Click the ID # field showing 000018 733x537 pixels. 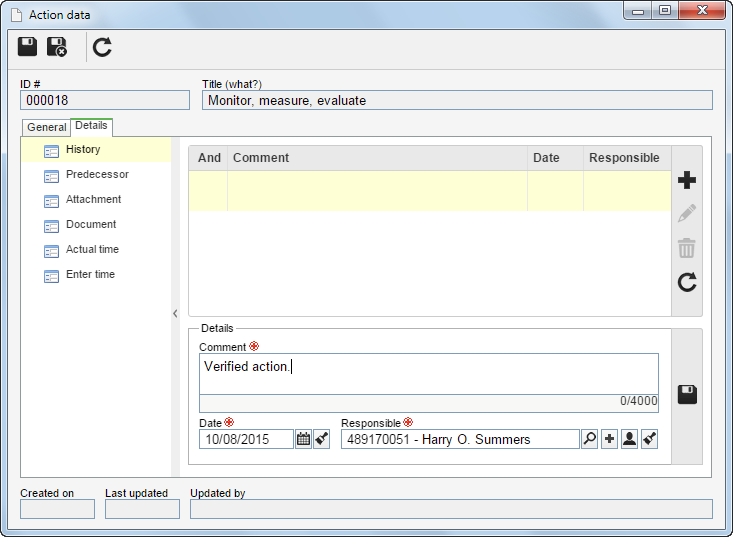pyautogui.click(x=105, y=100)
